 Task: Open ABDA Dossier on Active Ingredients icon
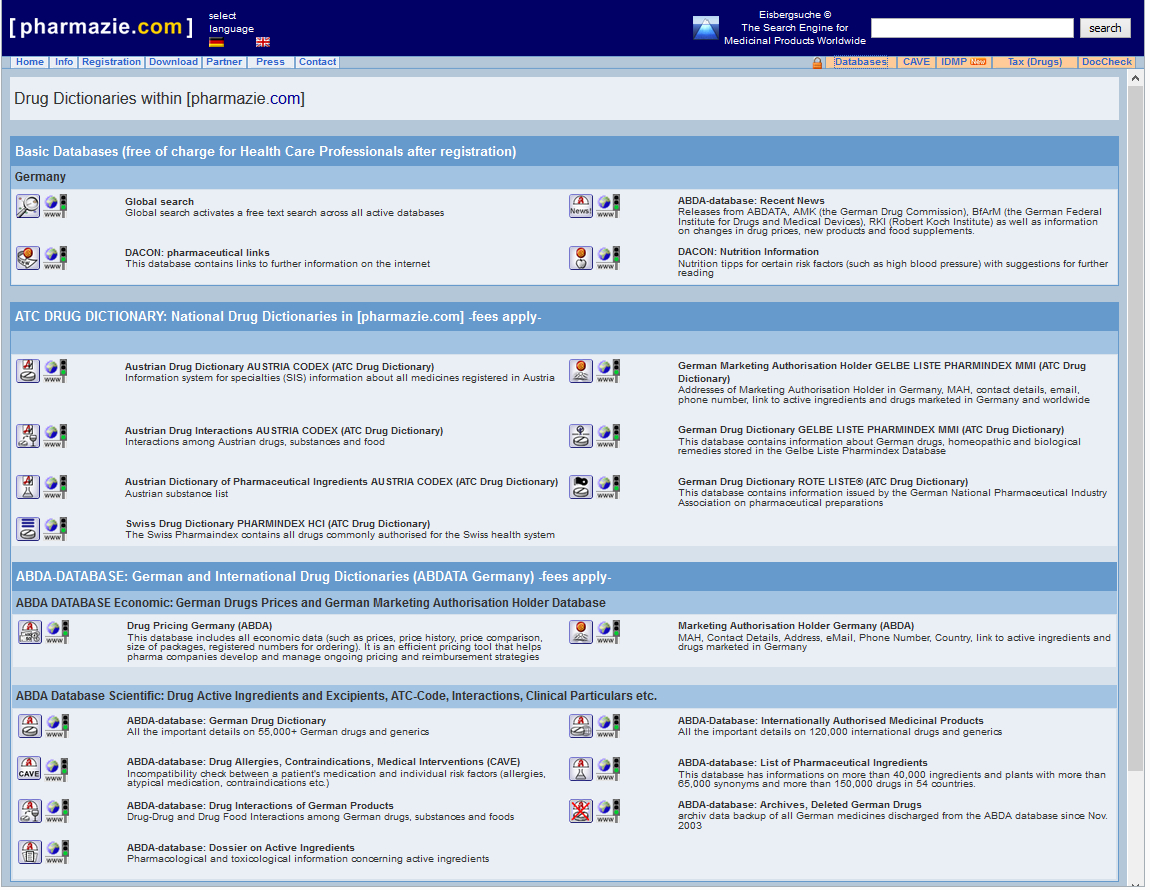point(30,852)
